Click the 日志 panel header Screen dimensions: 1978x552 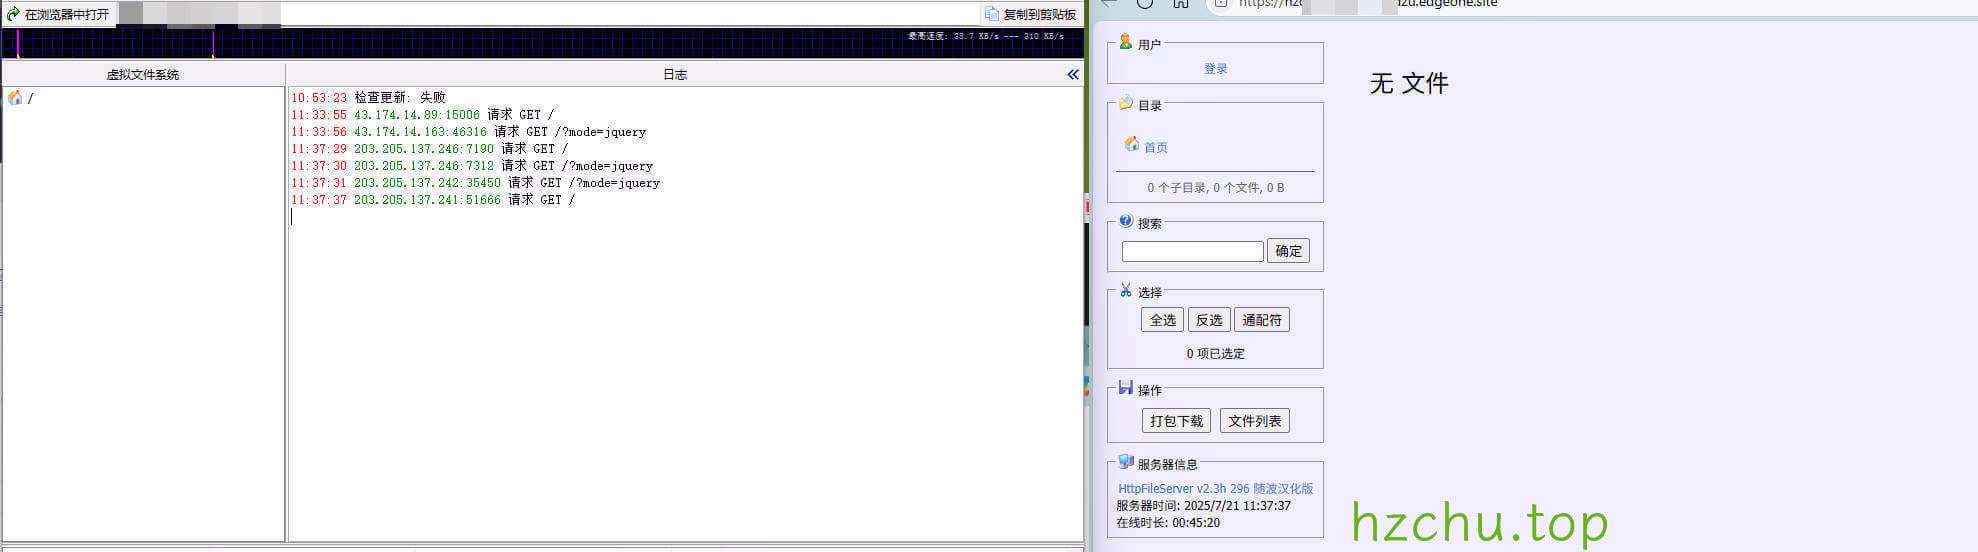click(675, 74)
